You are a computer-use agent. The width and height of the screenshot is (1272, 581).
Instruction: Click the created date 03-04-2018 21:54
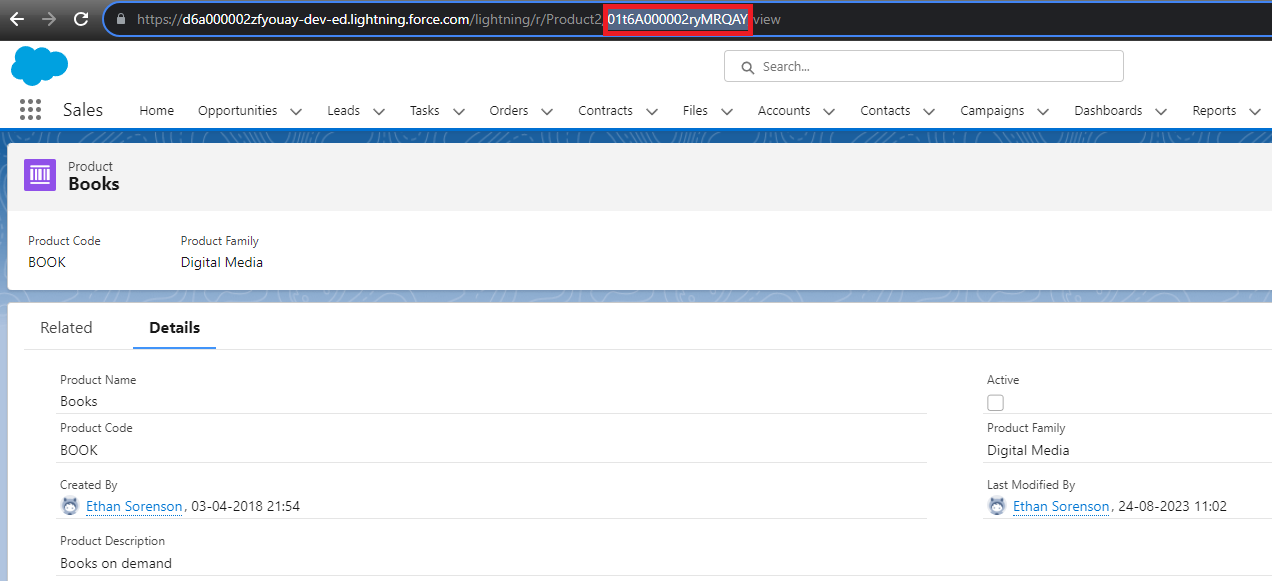(246, 507)
